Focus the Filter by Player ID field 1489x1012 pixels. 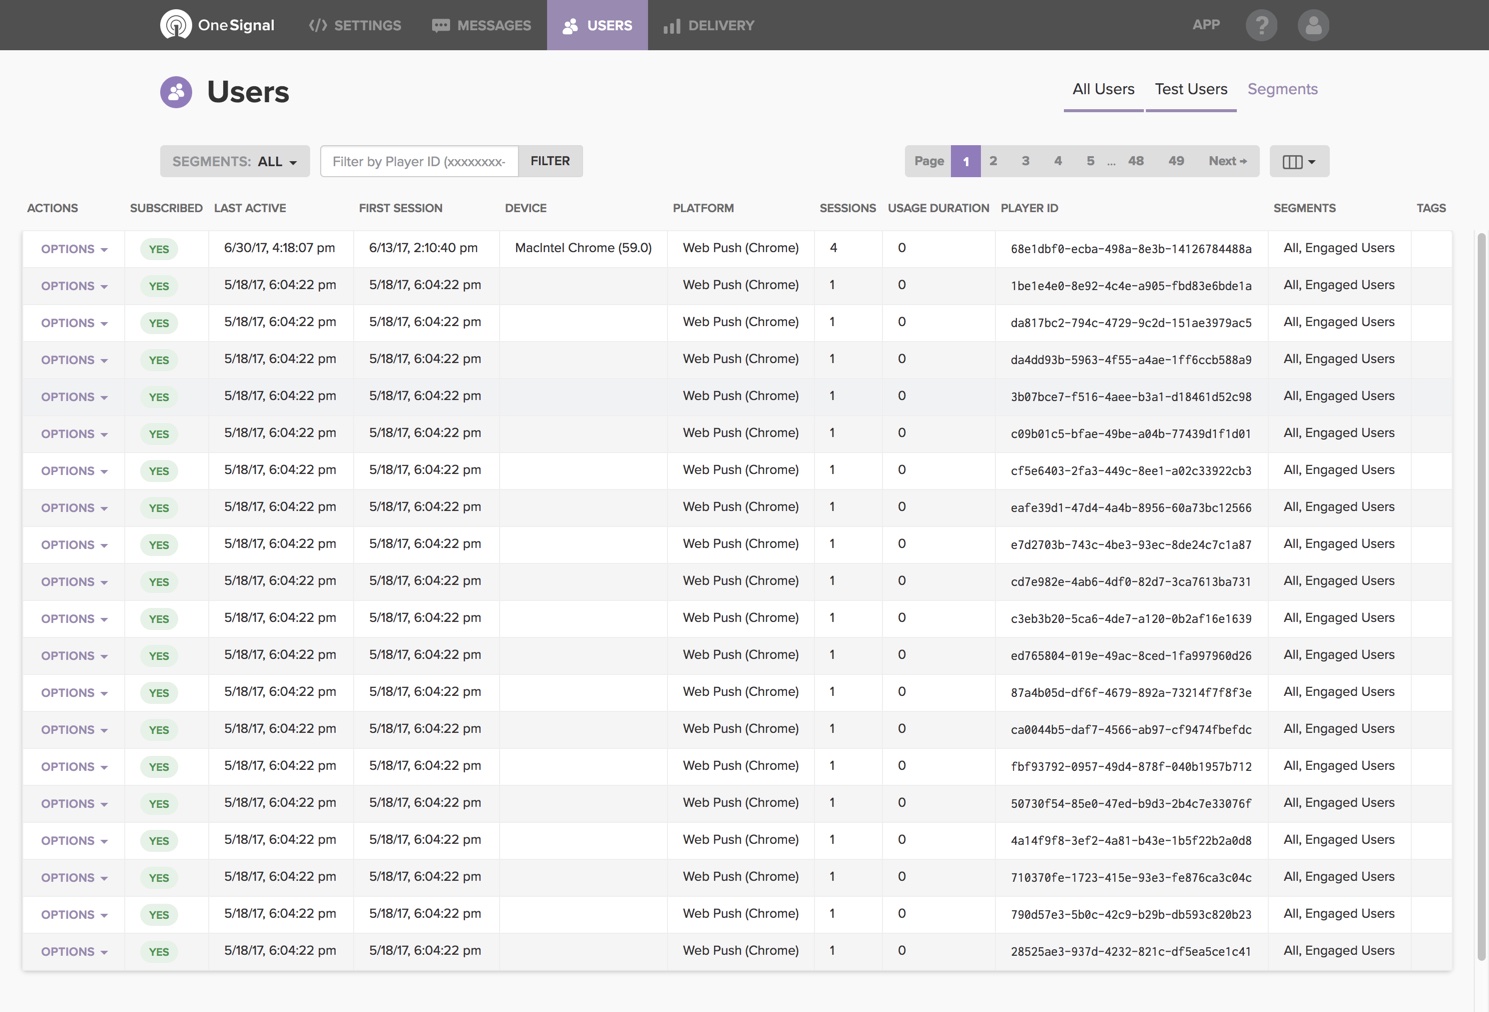419,161
